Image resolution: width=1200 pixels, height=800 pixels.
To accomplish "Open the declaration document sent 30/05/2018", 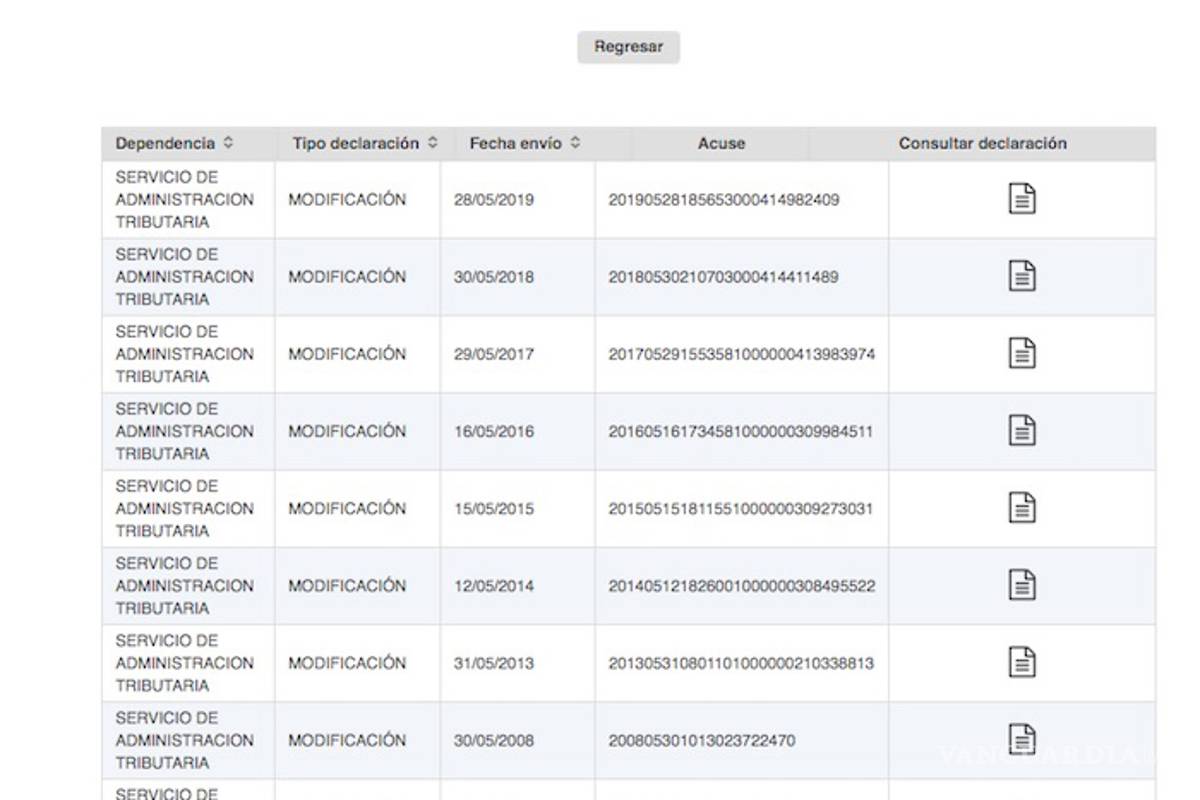I will [x=1021, y=276].
